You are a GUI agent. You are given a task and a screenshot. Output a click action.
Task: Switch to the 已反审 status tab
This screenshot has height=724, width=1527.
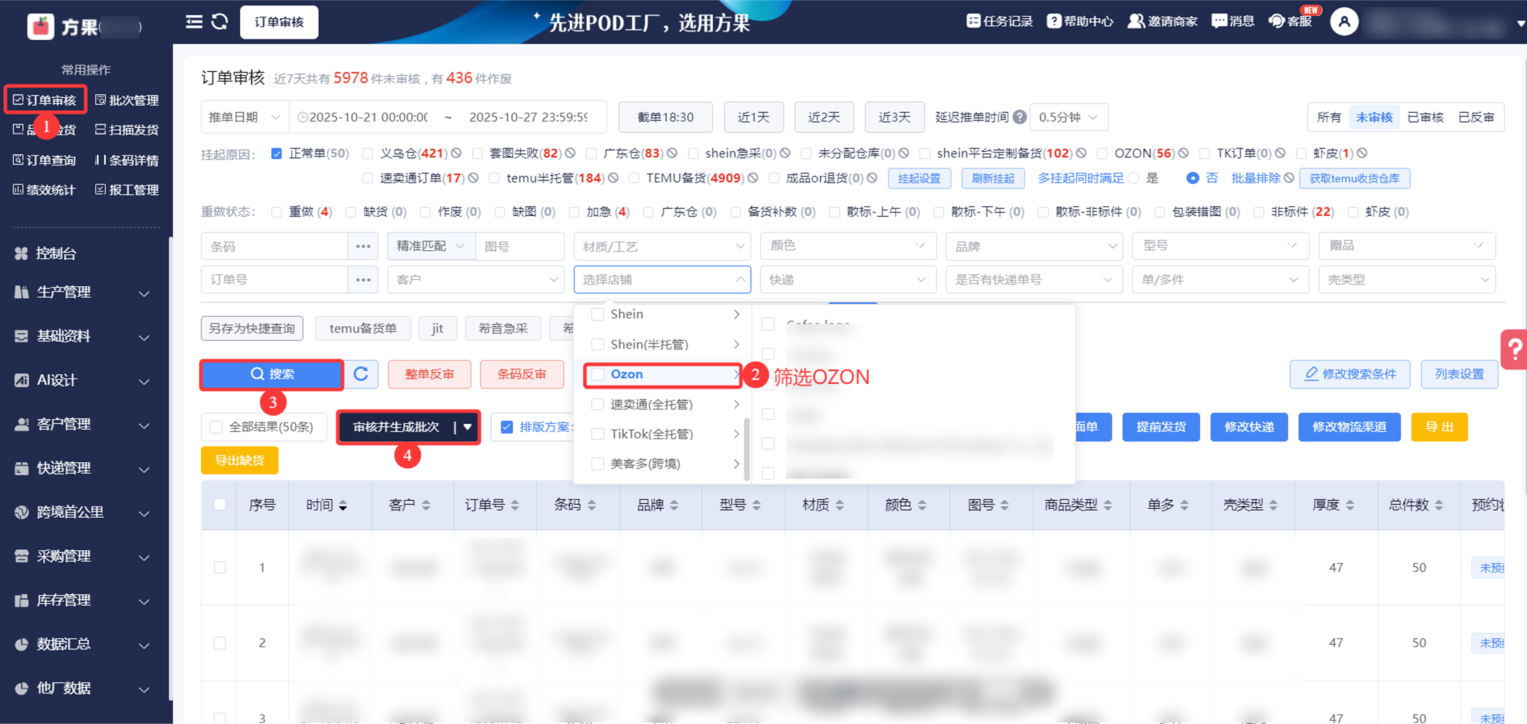point(1476,117)
